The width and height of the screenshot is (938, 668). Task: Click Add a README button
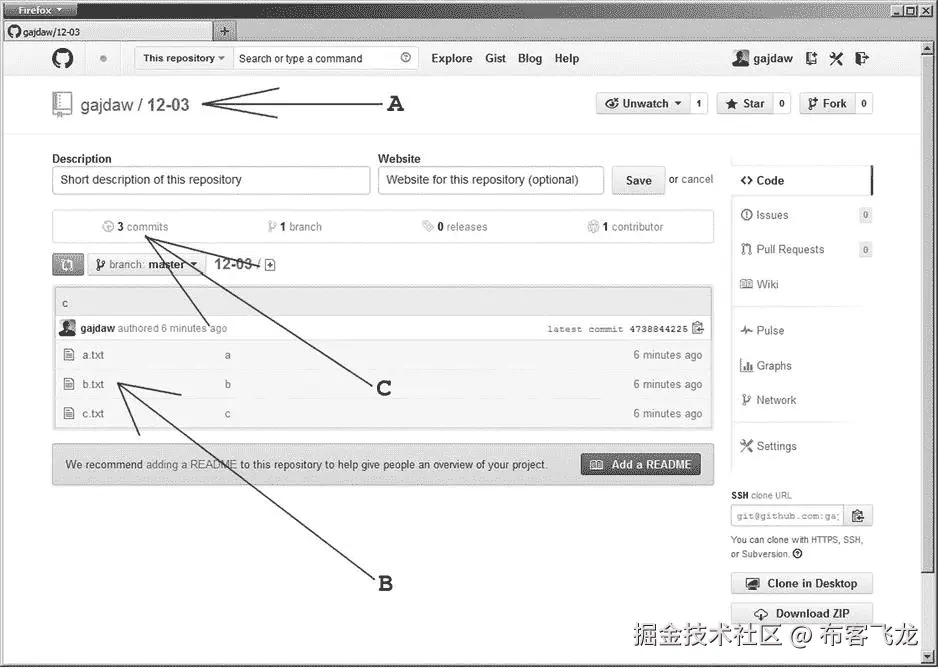click(641, 464)
